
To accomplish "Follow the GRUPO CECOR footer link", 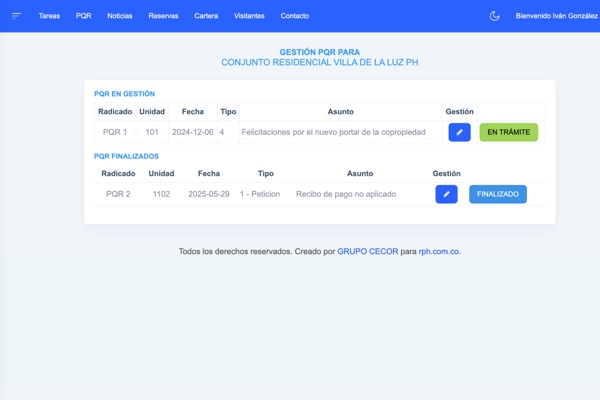I will tap(367, 252).
